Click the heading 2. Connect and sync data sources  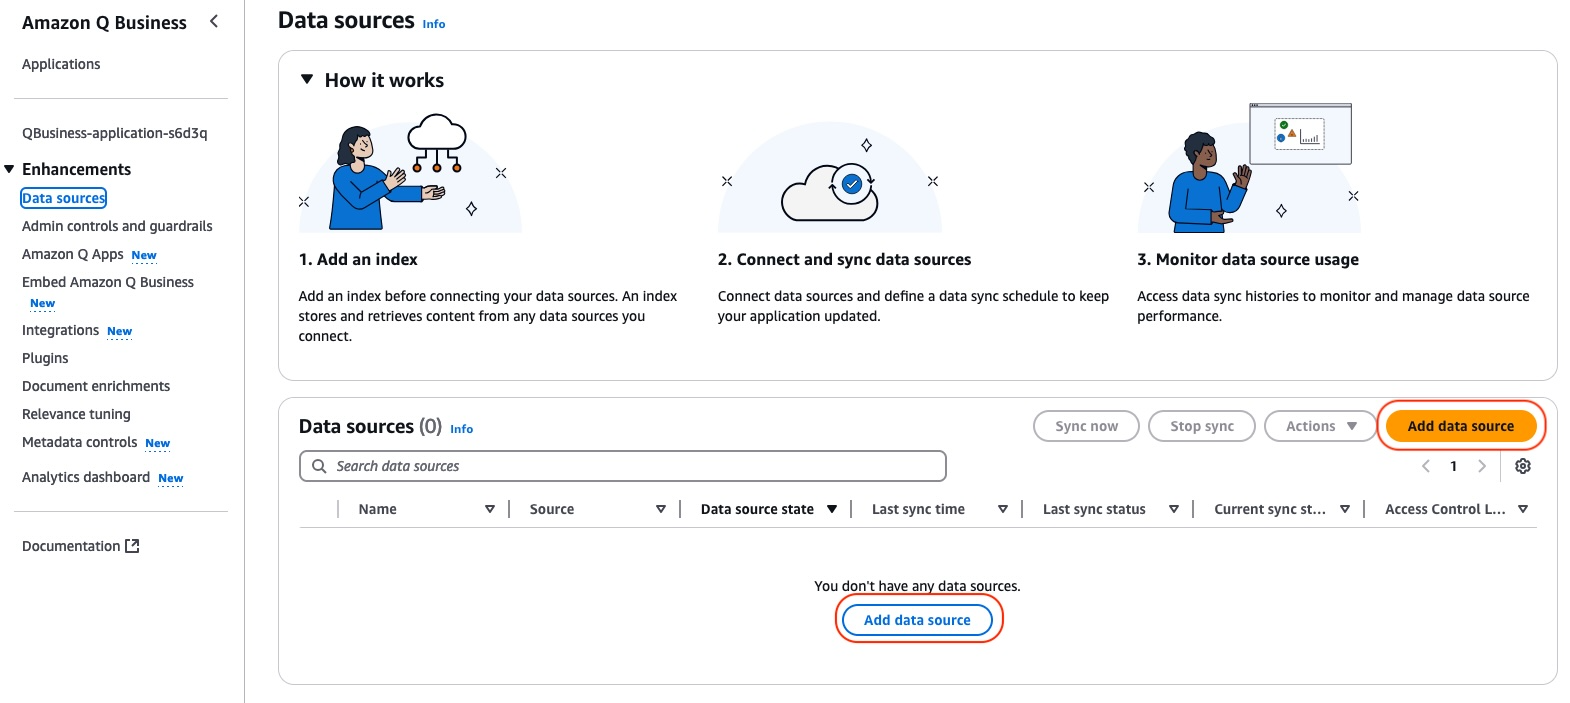pyautogui.click(x=844, y=259)
